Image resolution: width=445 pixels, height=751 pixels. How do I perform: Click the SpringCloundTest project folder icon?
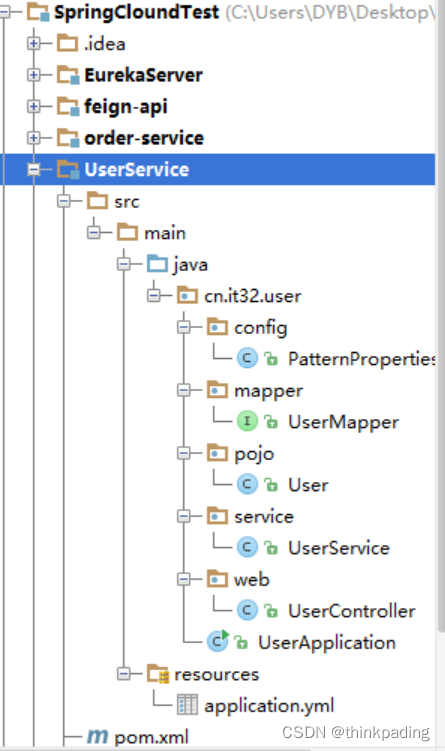38,11
